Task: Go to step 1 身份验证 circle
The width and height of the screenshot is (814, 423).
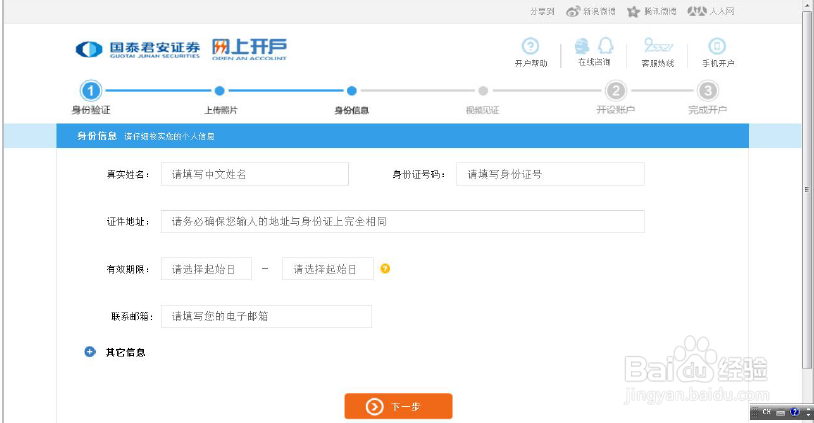Action: [x=91, y=91]
